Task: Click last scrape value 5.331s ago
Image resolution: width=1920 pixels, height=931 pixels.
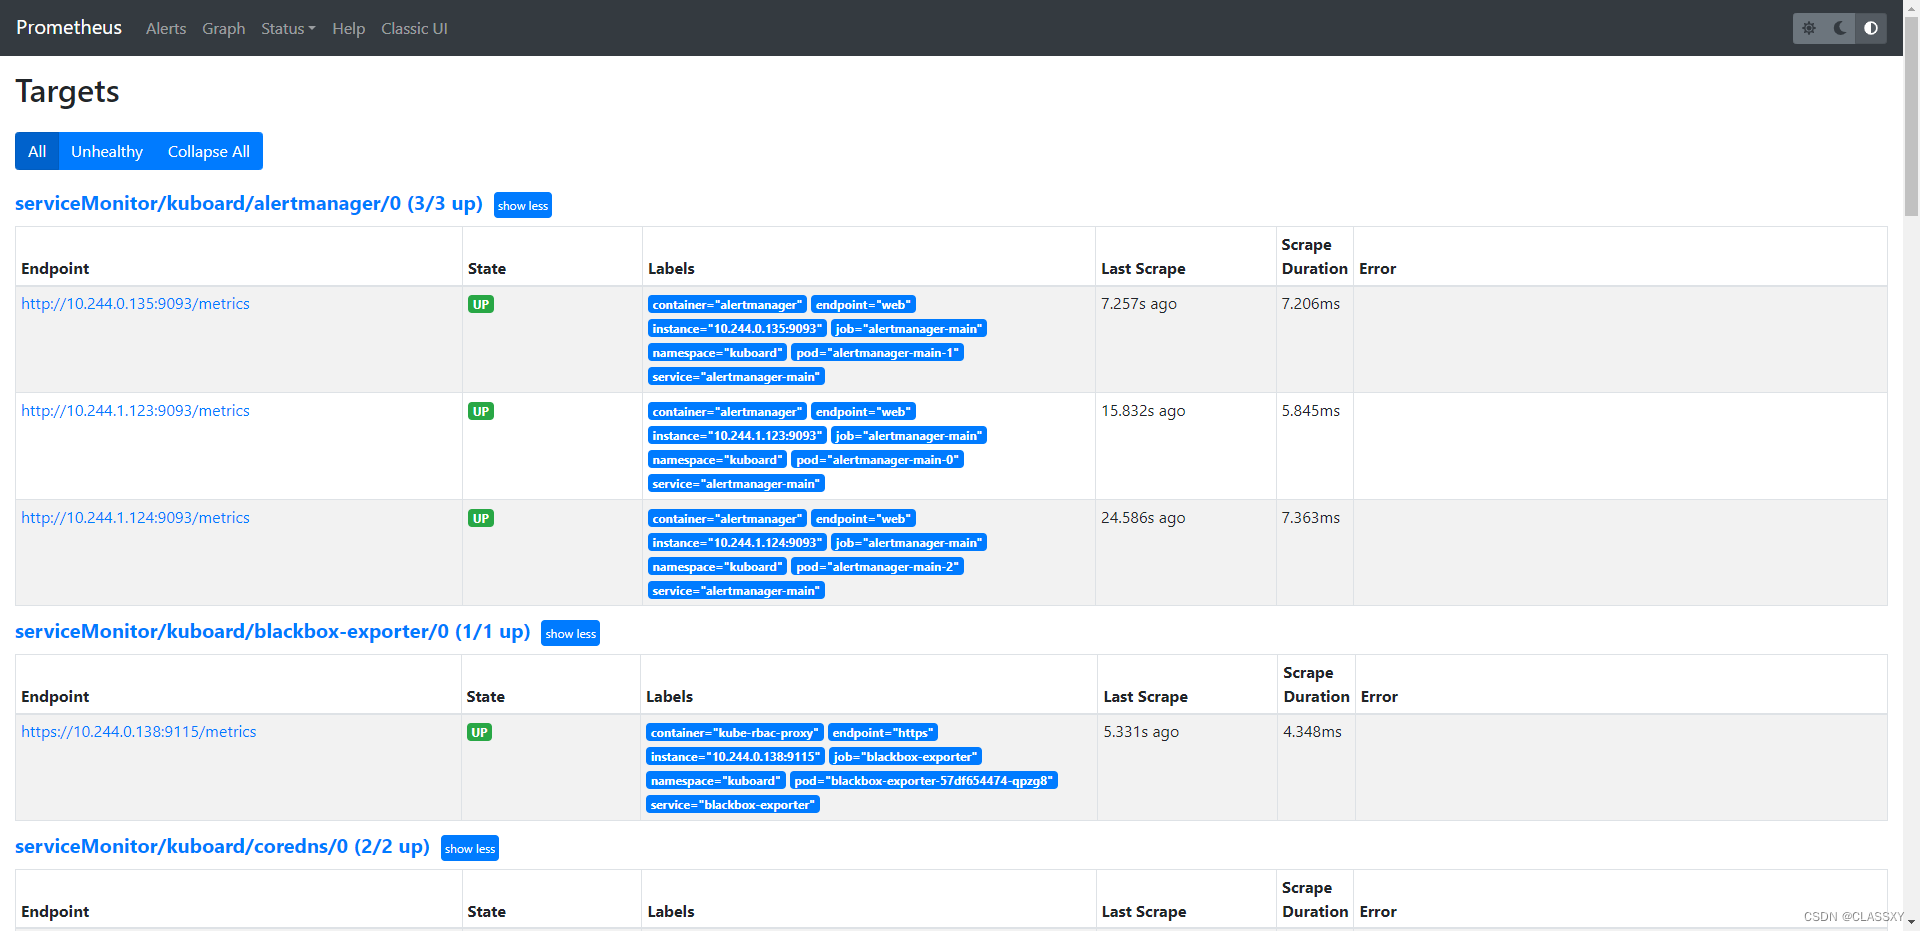Action: pyautogui.click(x=1141, y=732)
